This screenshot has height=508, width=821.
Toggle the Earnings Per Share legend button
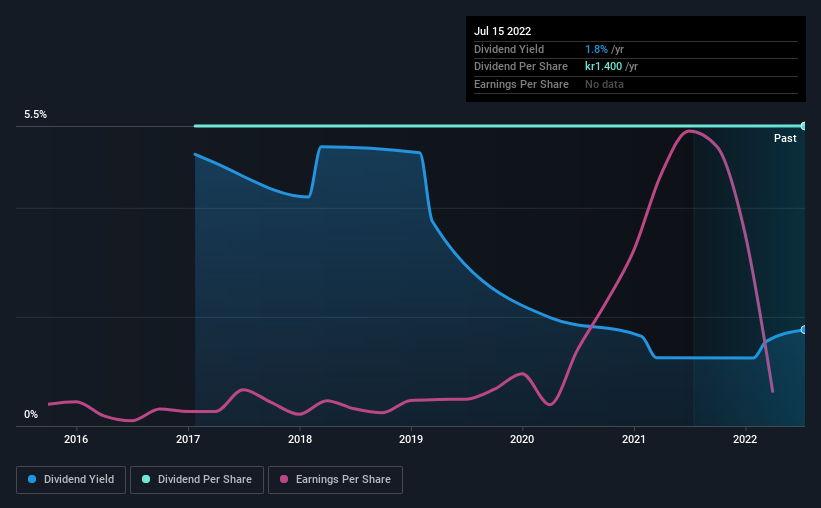(335, 480)
